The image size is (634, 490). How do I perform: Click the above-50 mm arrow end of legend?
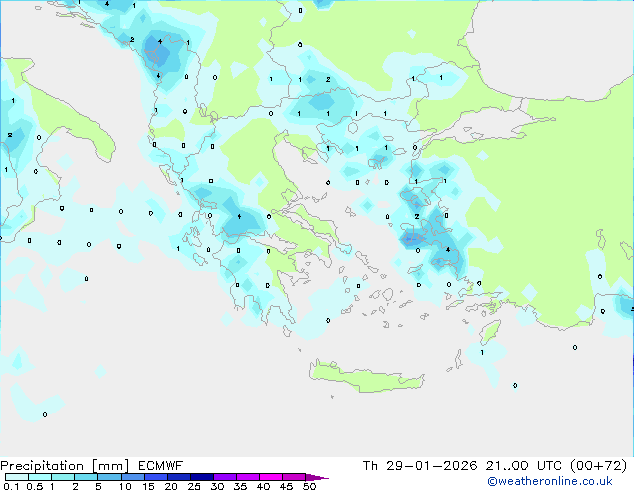pos(317,477)
